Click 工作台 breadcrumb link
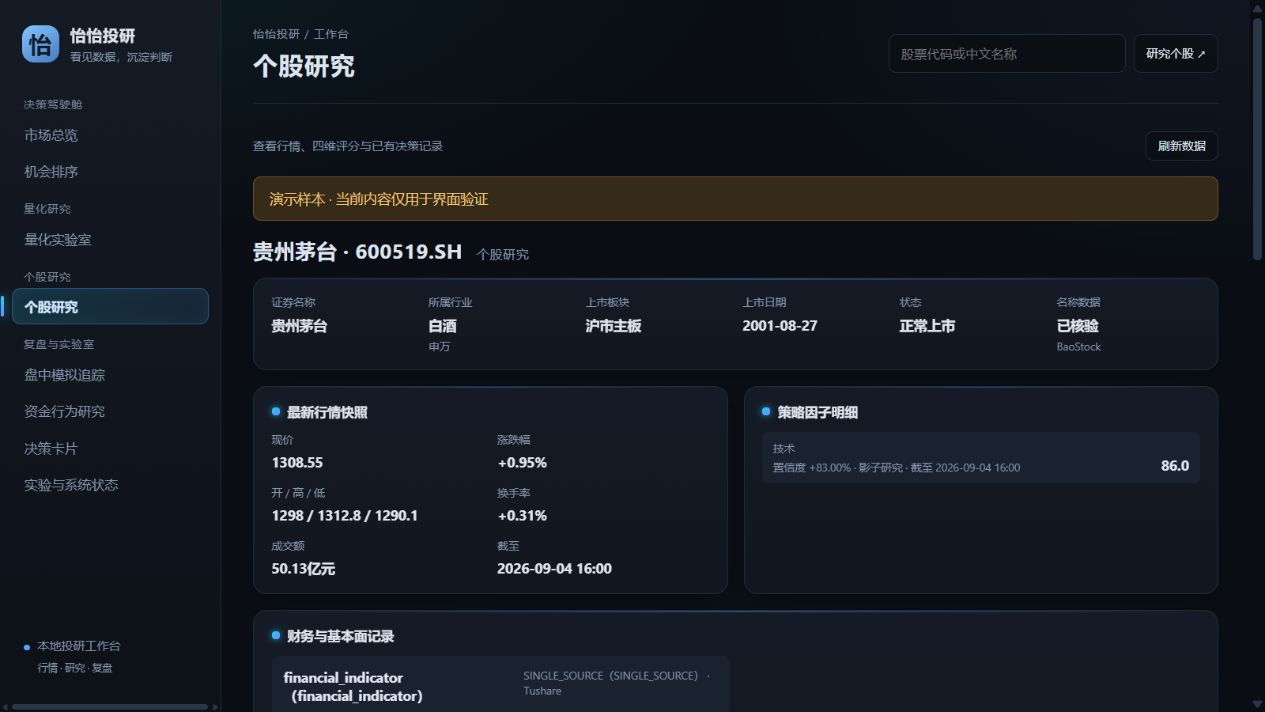 tap(331, 34)
